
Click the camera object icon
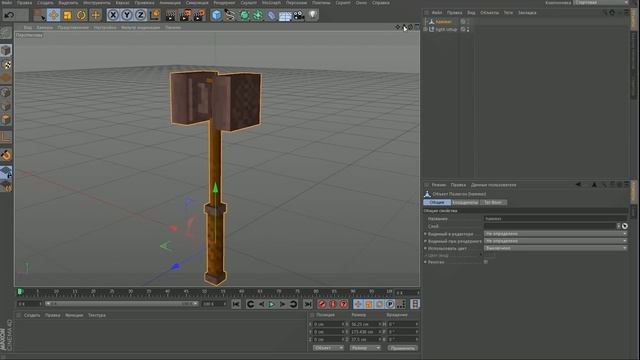pos(299,15)
